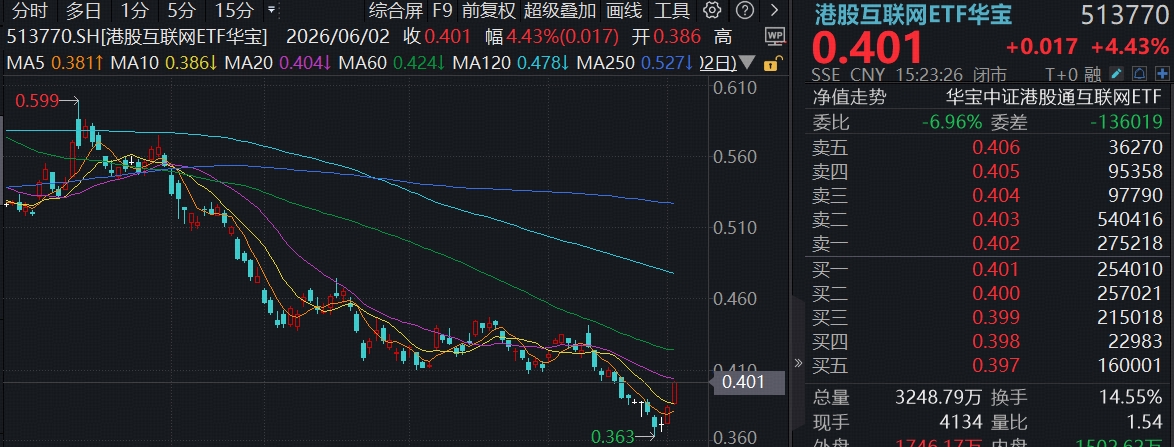Open 综合屏 composite screen
This screenshot has height=447, width=1174.
click(396, 10)
